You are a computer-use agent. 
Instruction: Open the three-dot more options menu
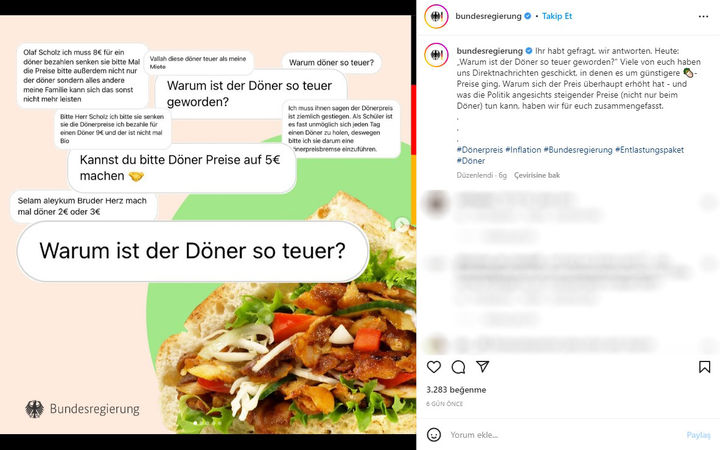pyautogui.click(x=703, y=17)
